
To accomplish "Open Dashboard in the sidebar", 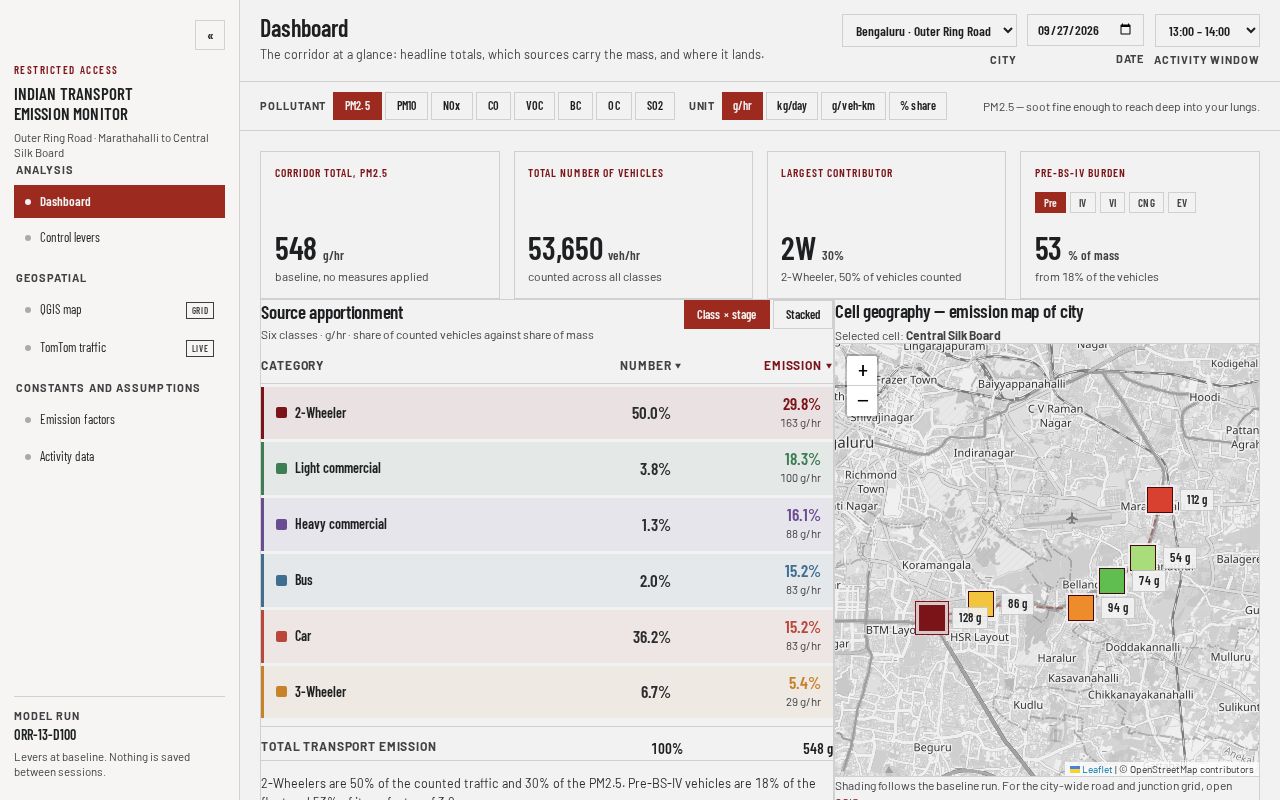I will (119, 202).
